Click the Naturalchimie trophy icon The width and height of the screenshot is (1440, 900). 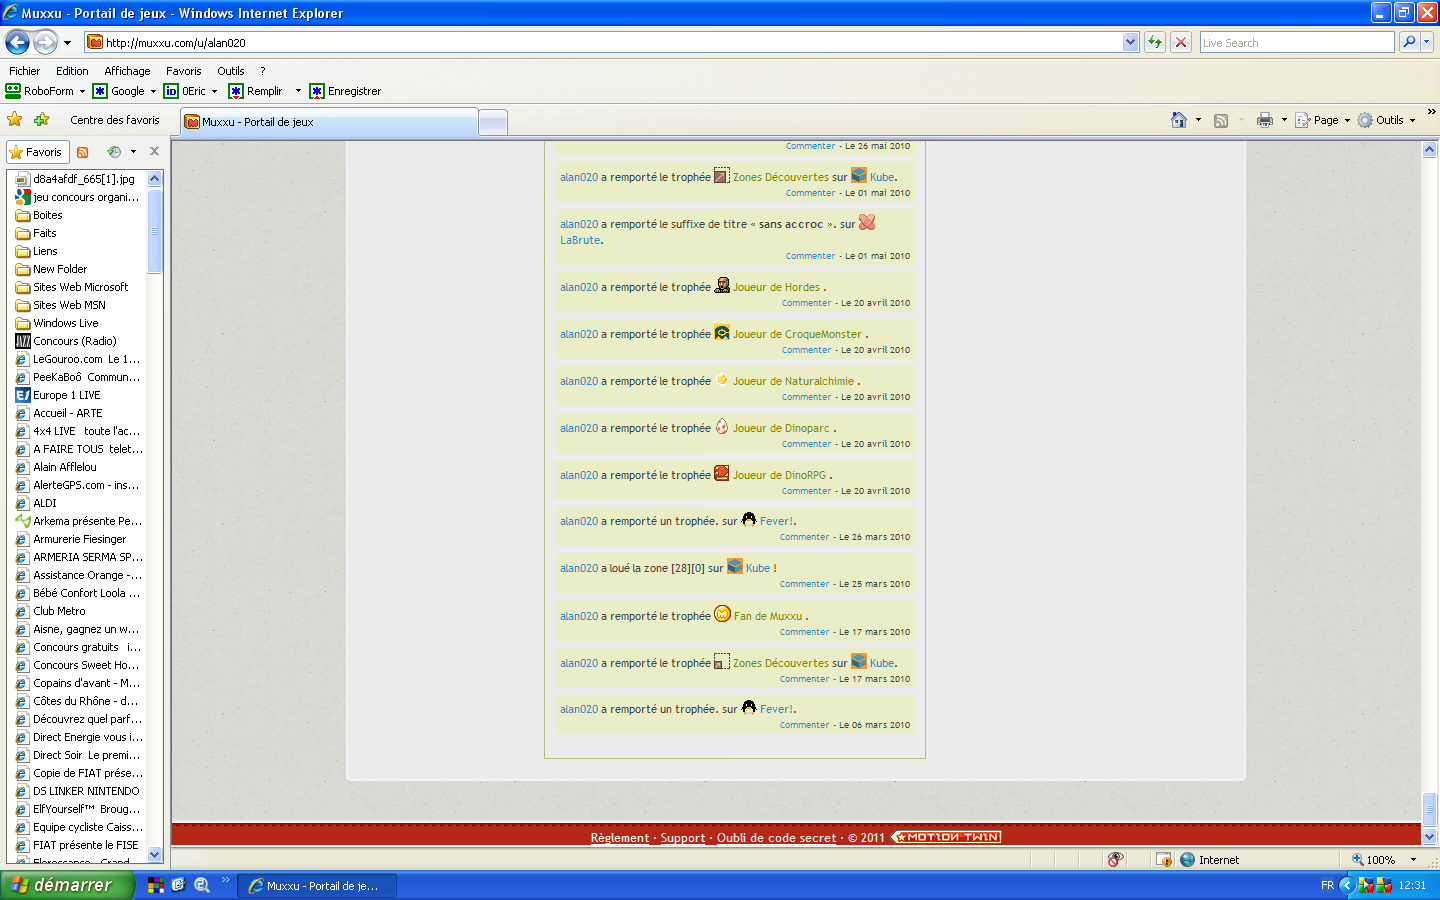tap(722, 379)
